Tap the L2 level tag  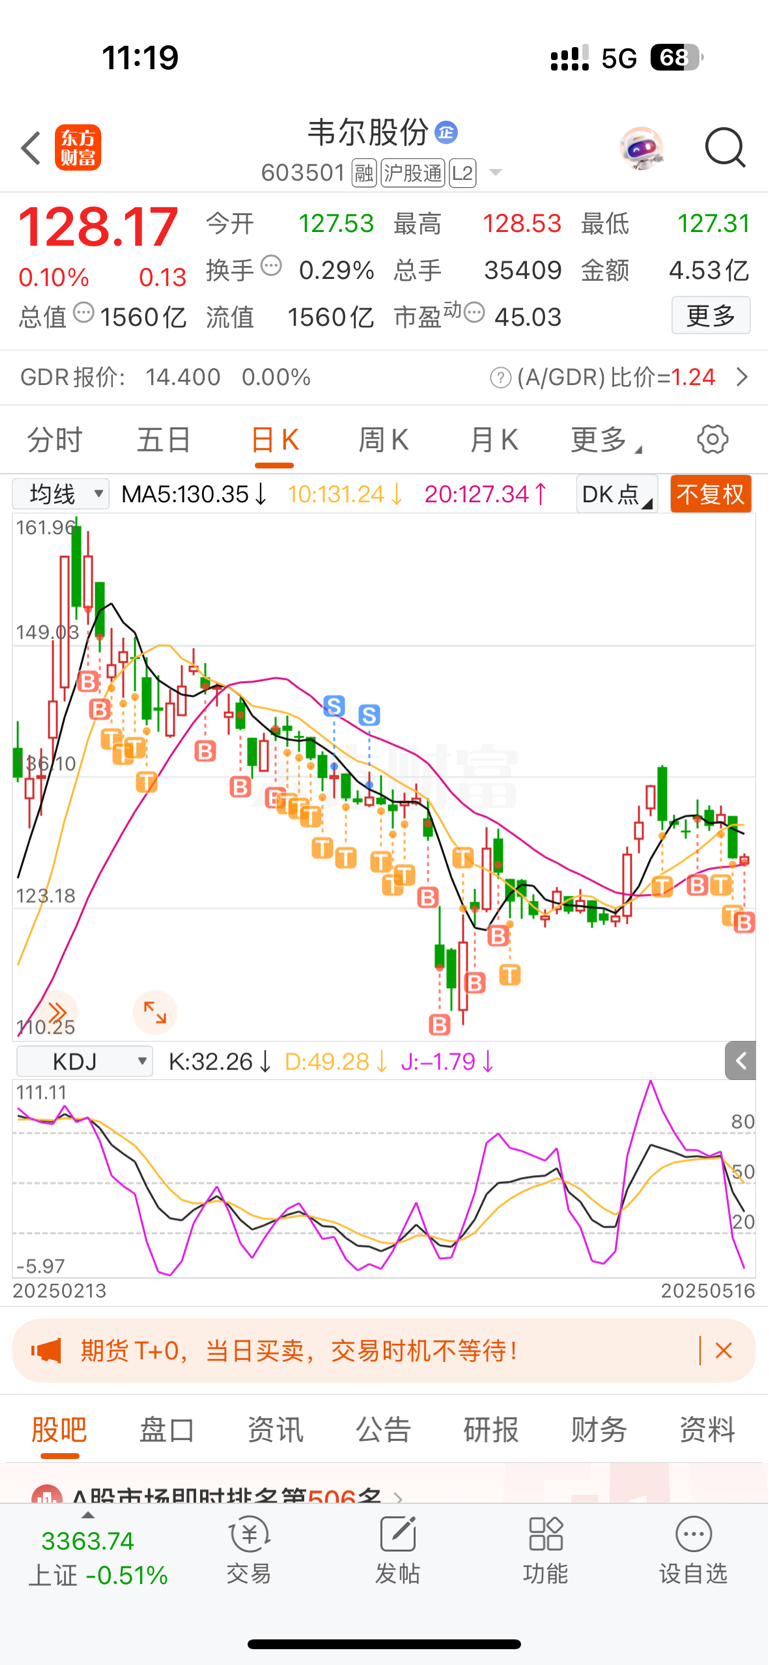pyautogui.click(x=462, y=173)
